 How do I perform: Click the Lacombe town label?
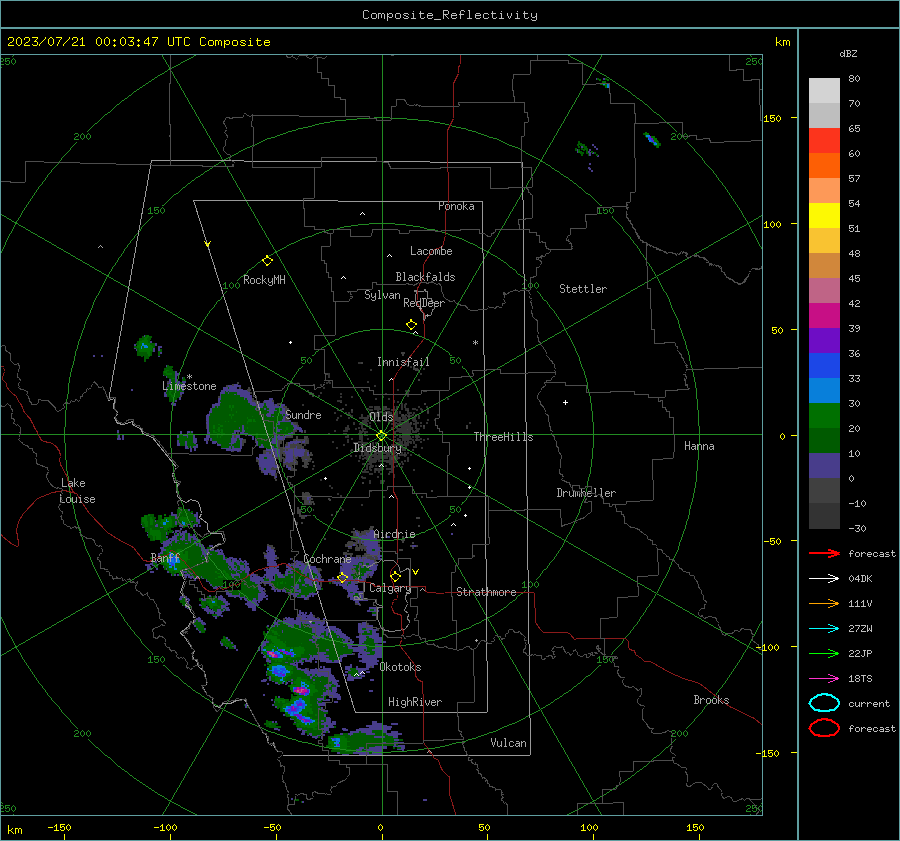[431, 251]
